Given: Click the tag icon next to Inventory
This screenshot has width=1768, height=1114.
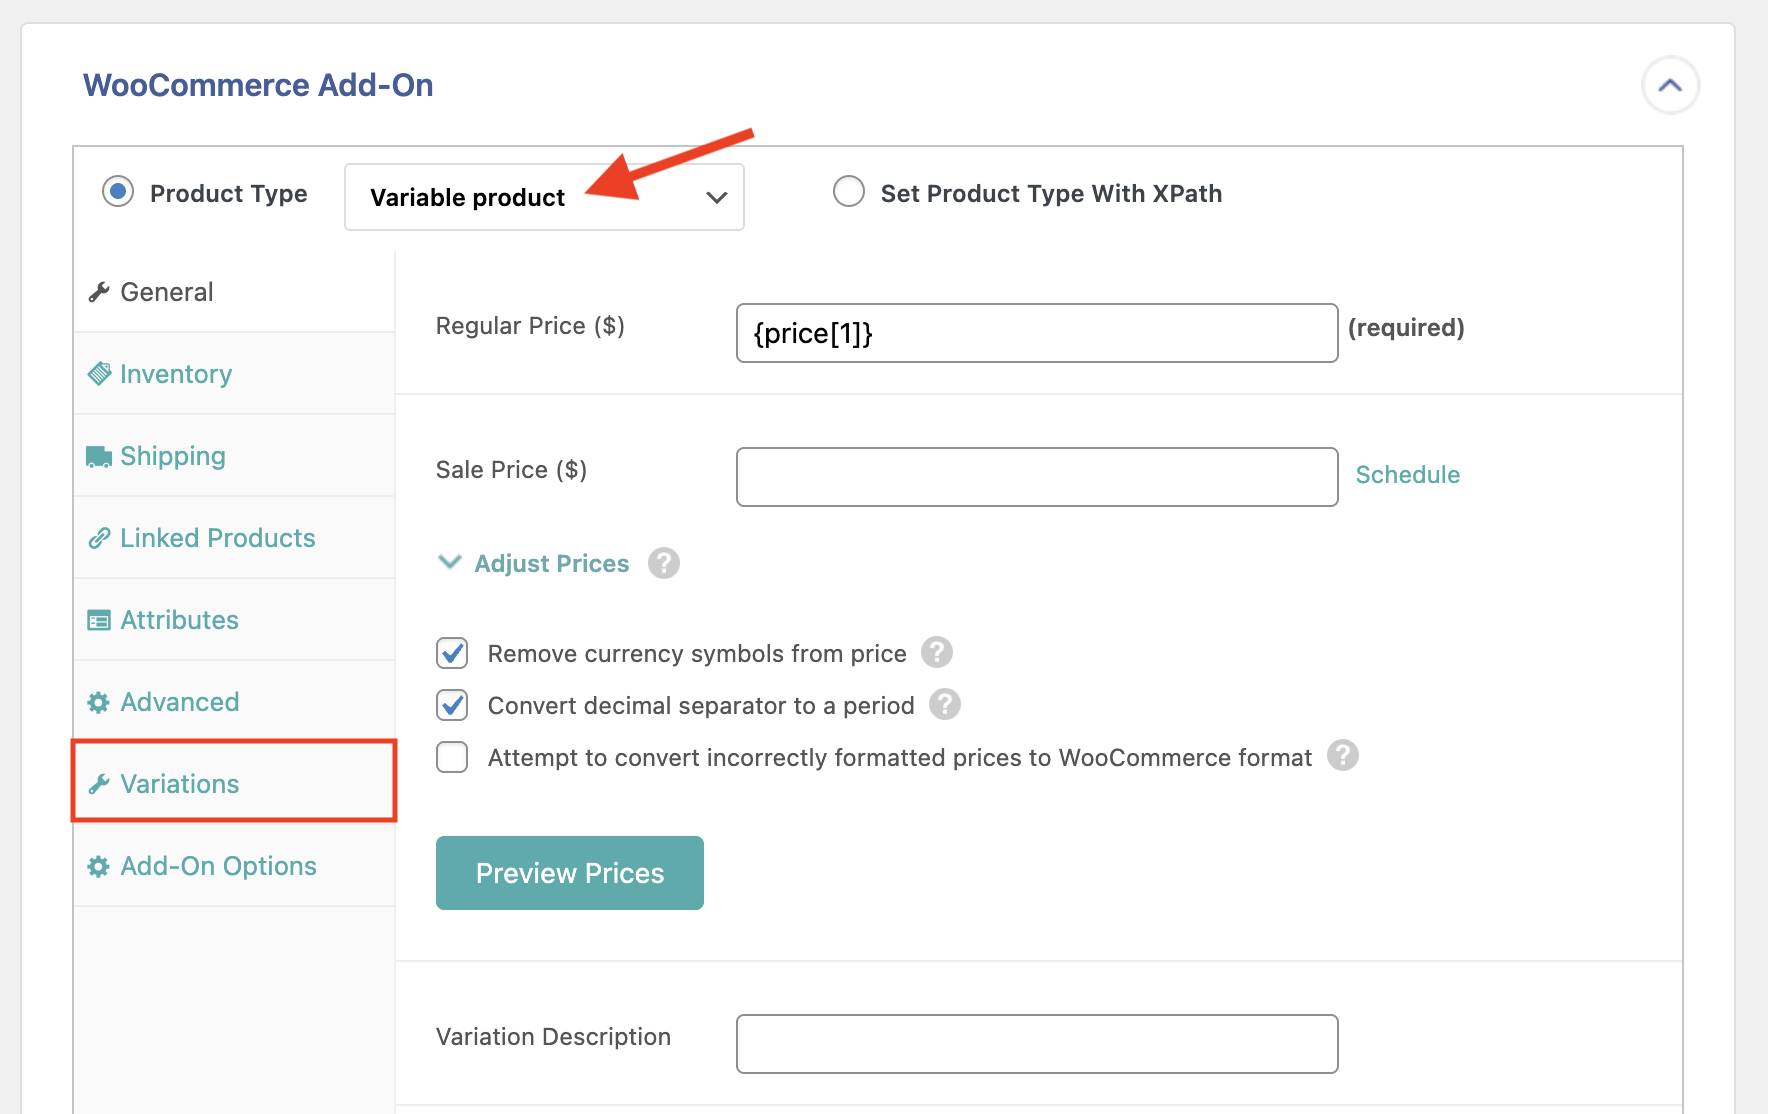Looking at the screenshot, I should pos(99,374).
